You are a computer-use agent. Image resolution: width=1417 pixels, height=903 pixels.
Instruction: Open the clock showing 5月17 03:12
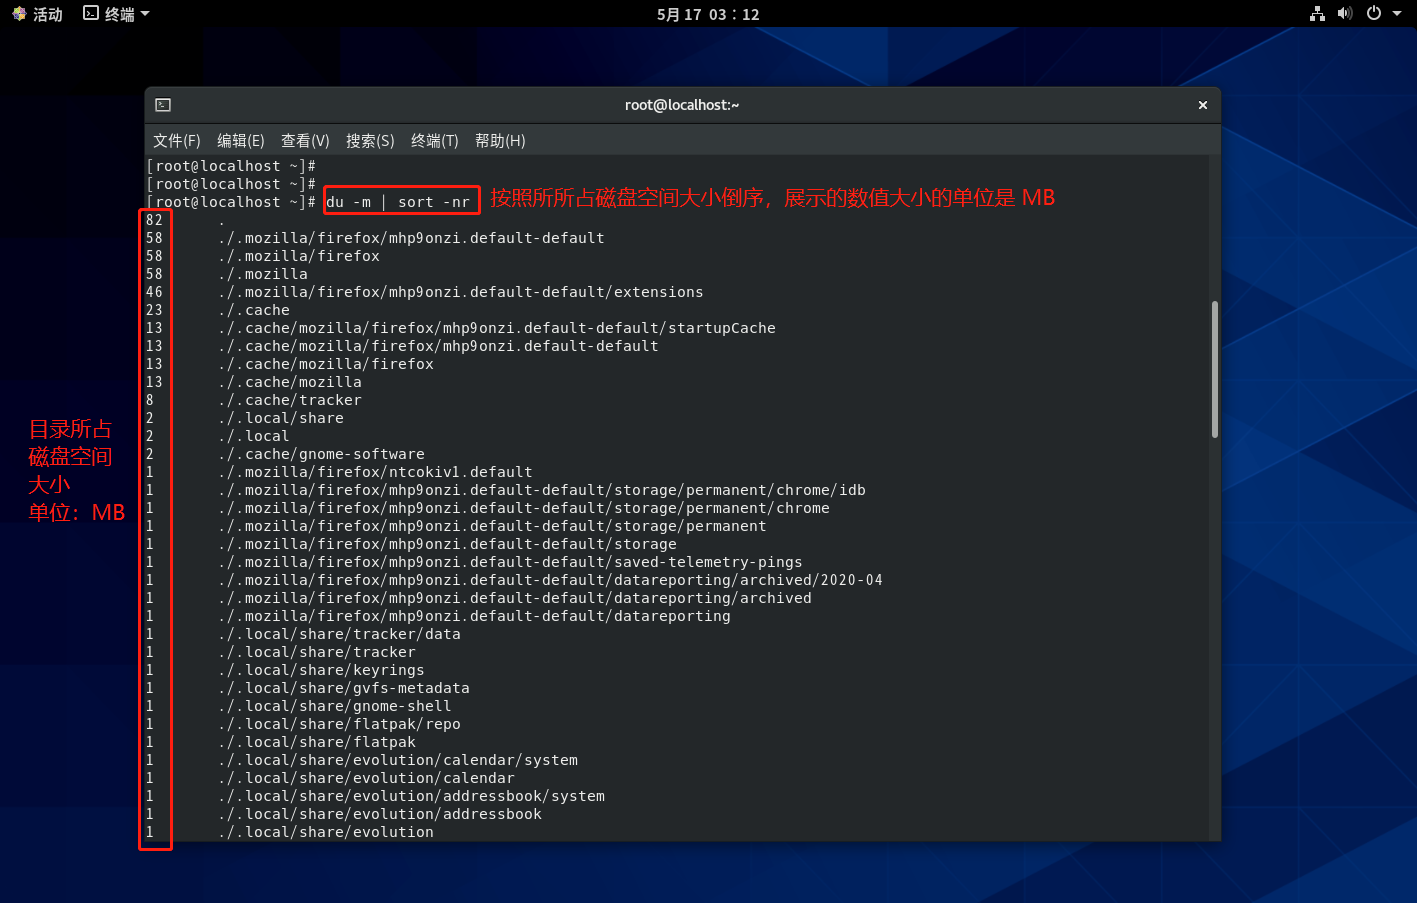(x=708, y=14)
